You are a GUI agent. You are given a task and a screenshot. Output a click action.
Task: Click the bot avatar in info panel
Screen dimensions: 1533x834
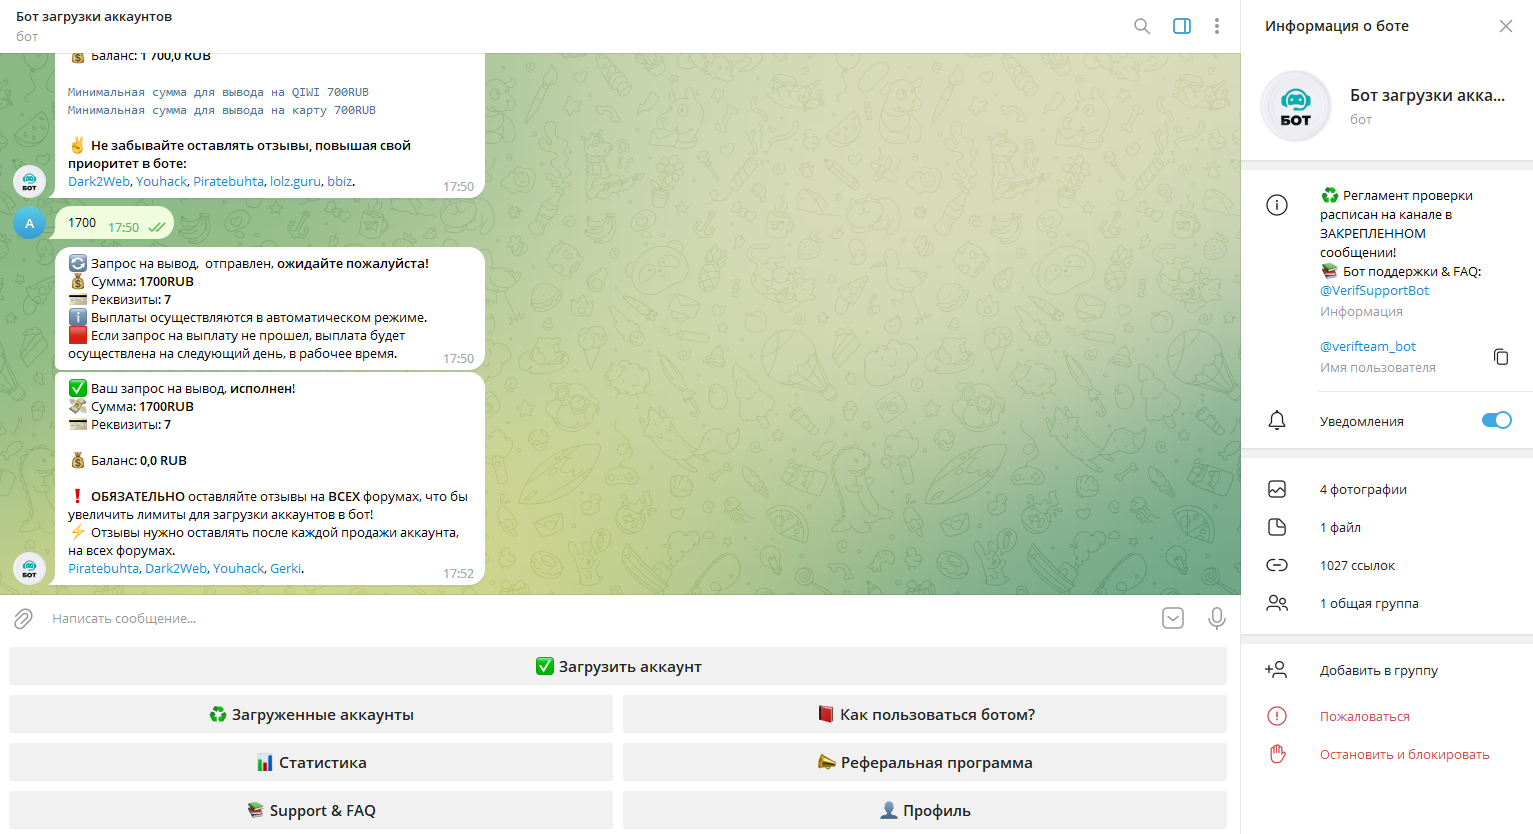1295,106
